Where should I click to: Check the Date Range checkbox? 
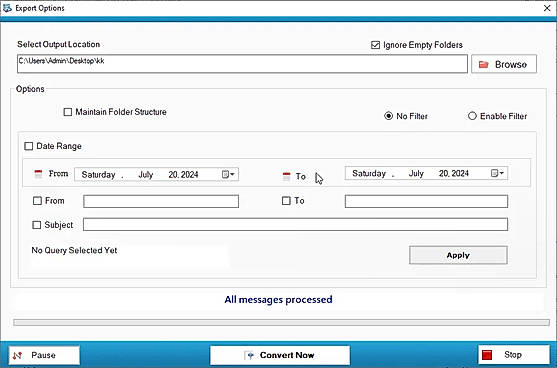click(29, 146)
